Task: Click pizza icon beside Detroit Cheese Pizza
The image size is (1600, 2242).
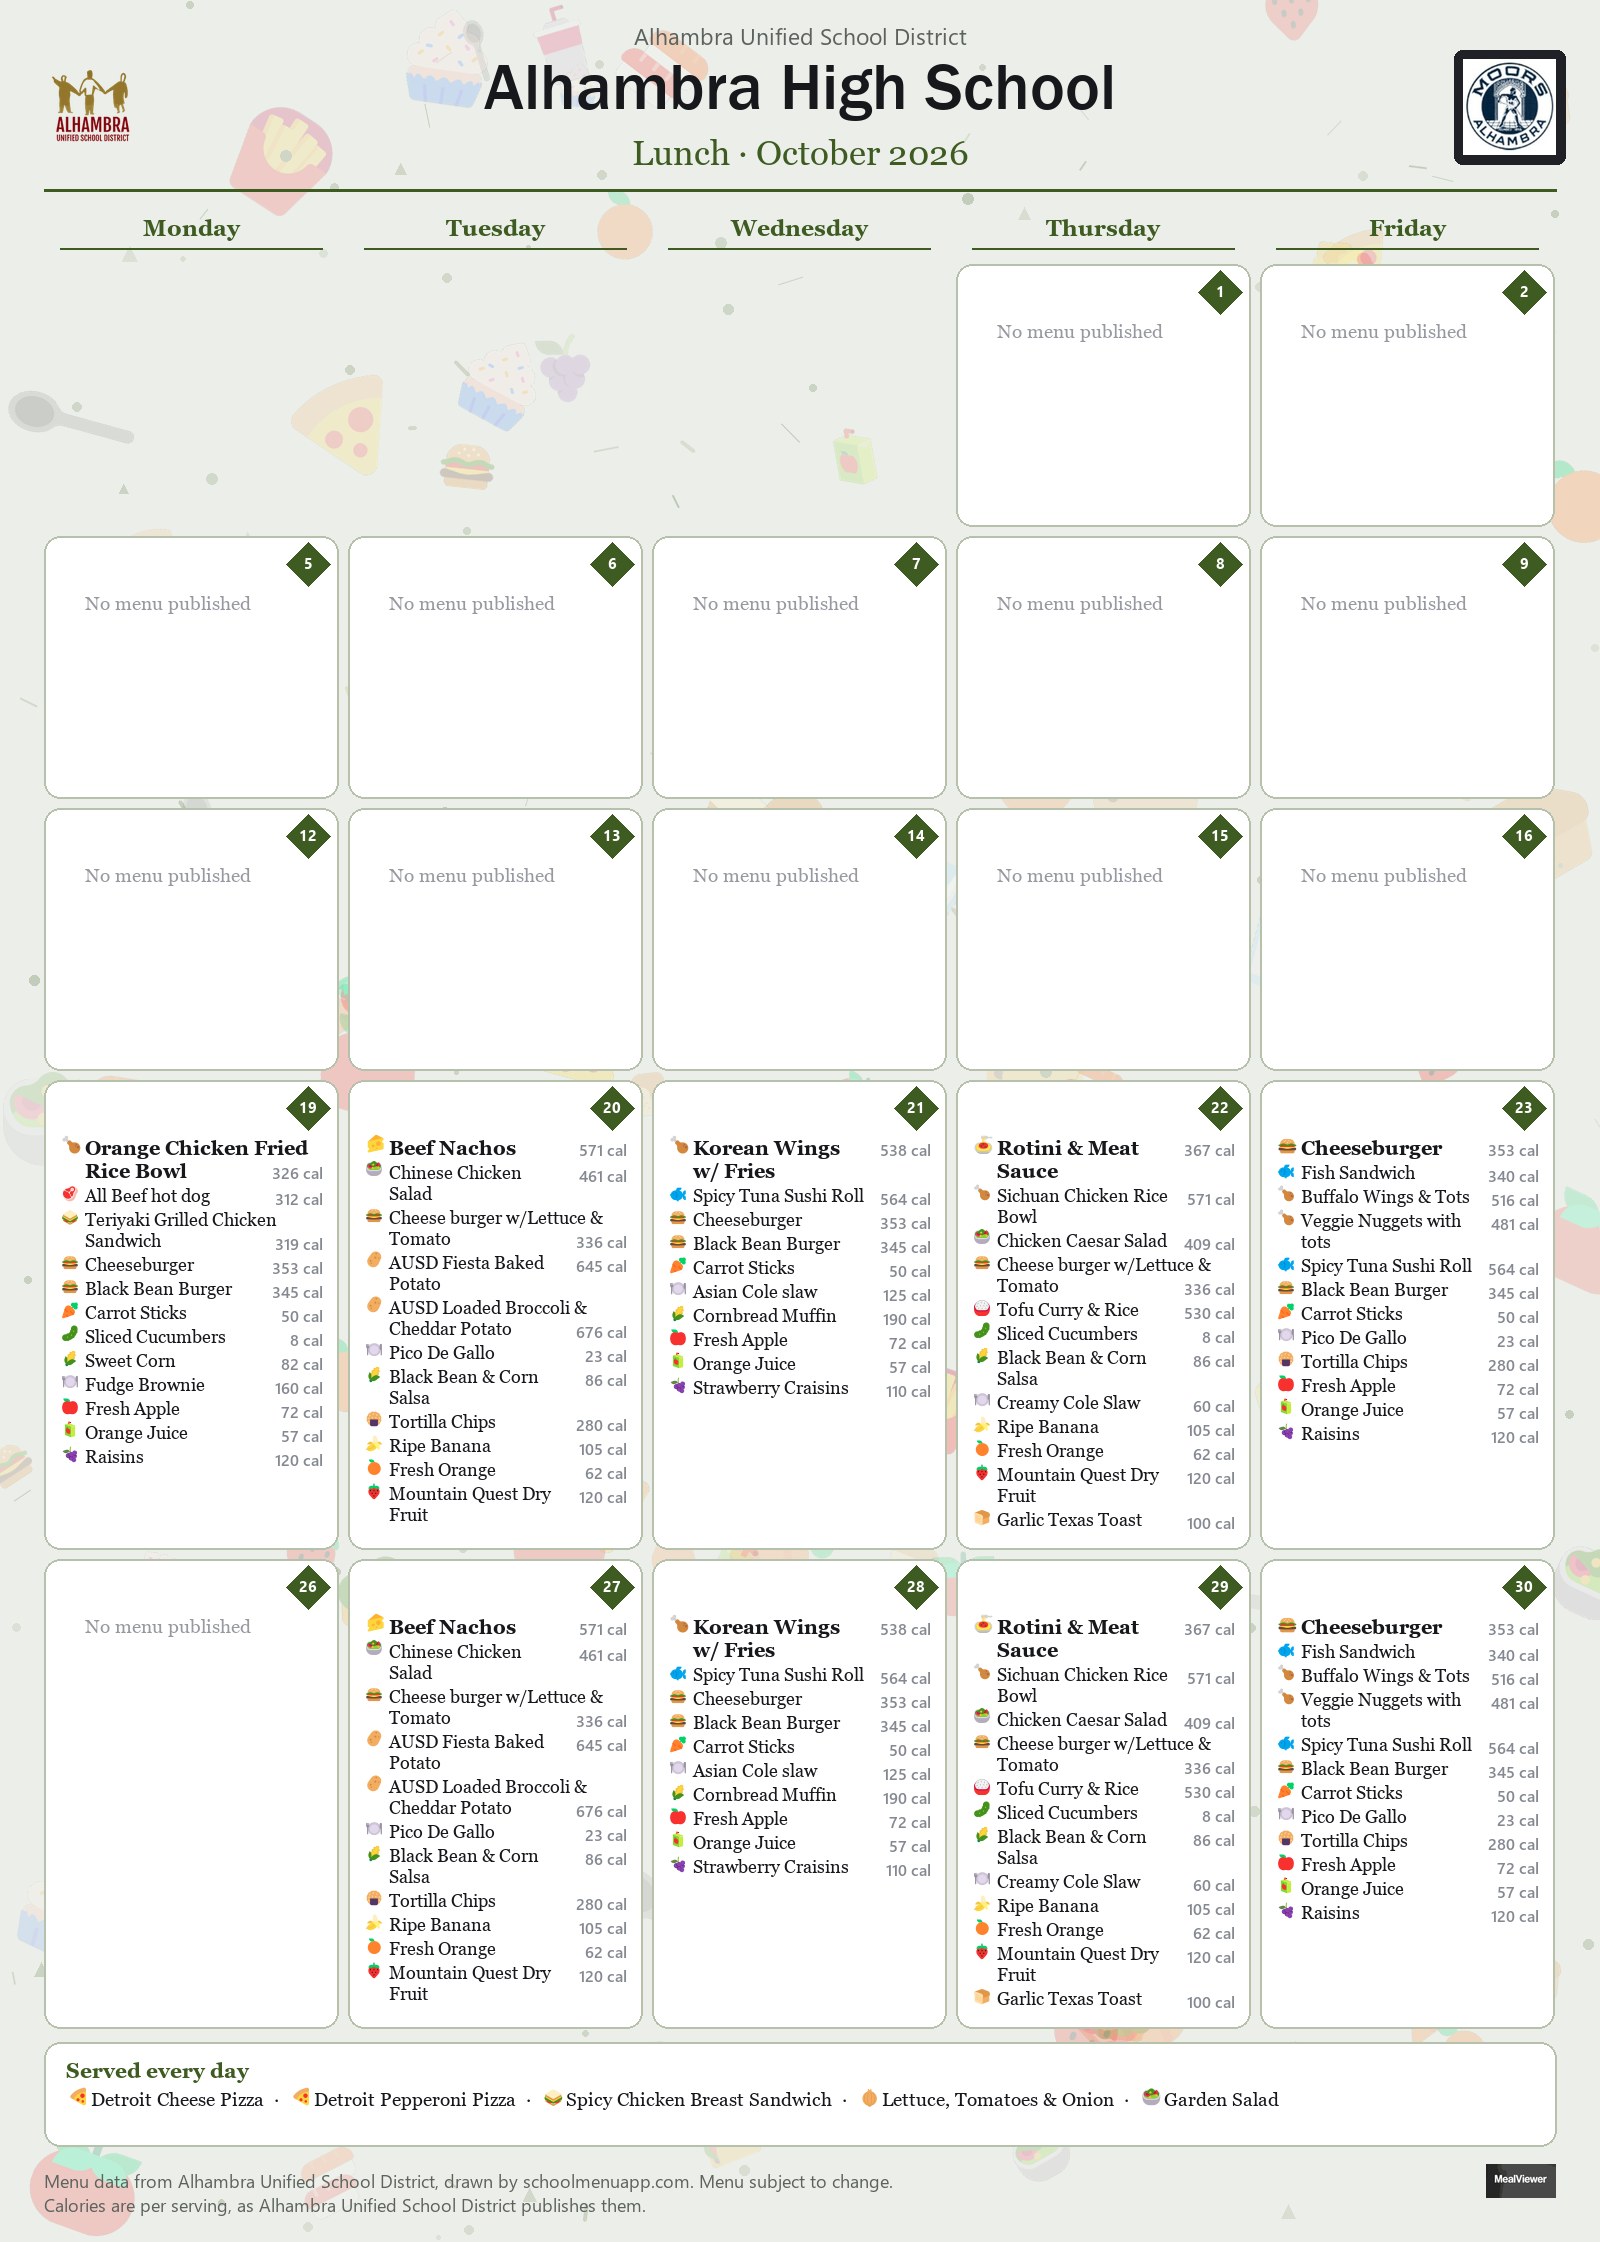Action: click(x=77, y=2098)
